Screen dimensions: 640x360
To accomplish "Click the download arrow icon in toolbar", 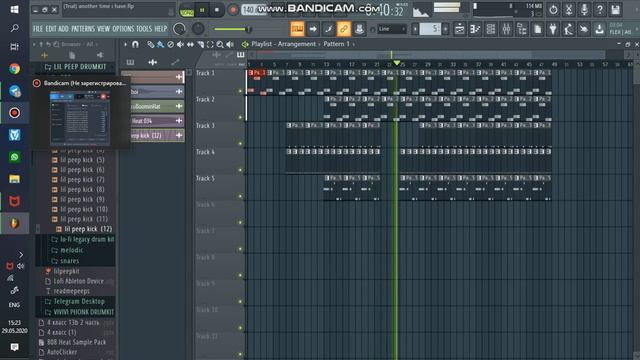I will [599, 29].
